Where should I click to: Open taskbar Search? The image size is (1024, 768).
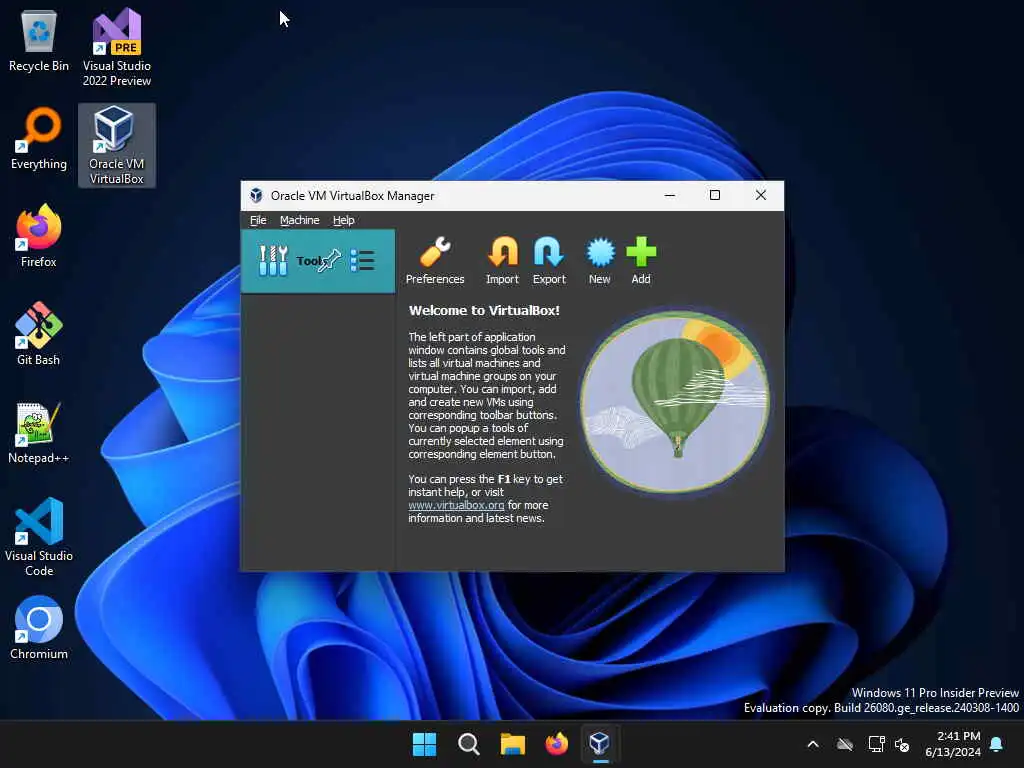tap(468, 744)
